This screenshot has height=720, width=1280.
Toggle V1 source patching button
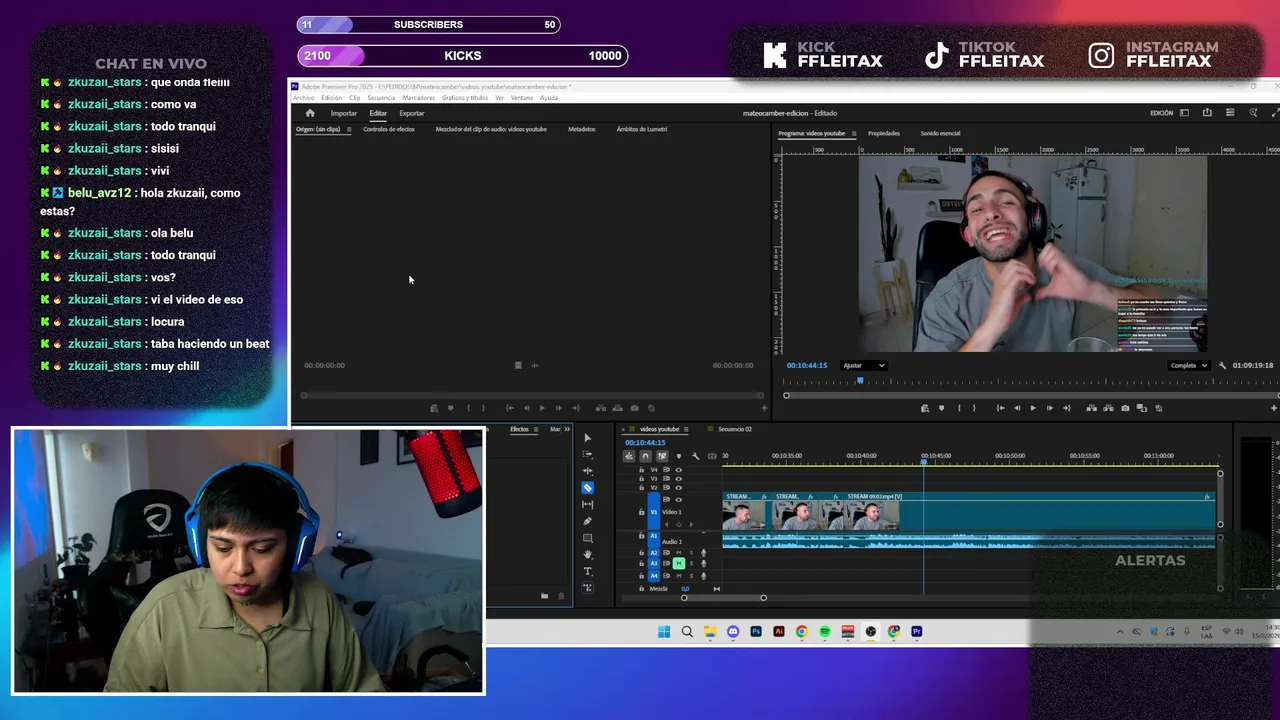[x=654, y=512]
